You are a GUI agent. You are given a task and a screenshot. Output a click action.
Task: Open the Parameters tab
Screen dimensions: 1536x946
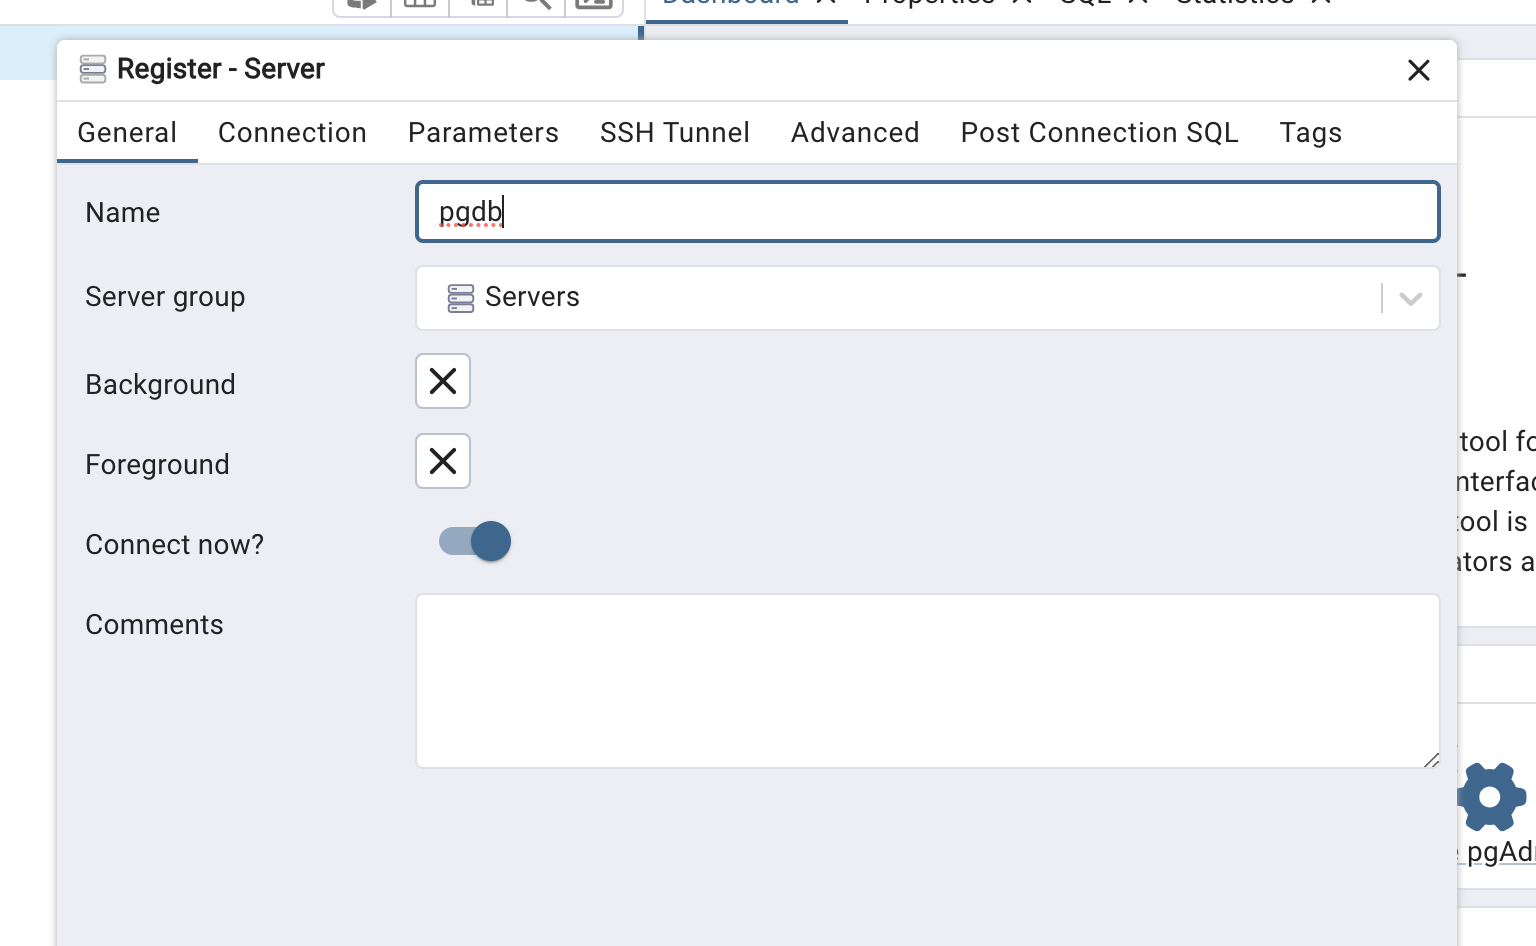(x=483, y=133)
